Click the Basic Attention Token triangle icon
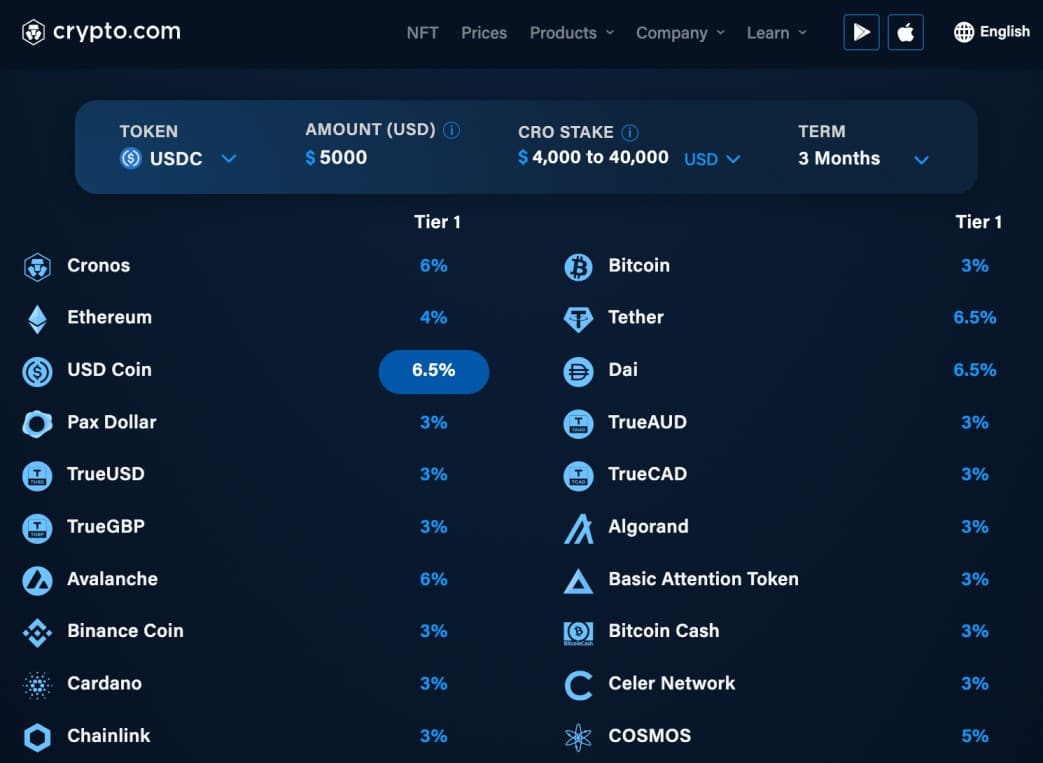The width and height of the screenshot is (1043, 763). 578,581
